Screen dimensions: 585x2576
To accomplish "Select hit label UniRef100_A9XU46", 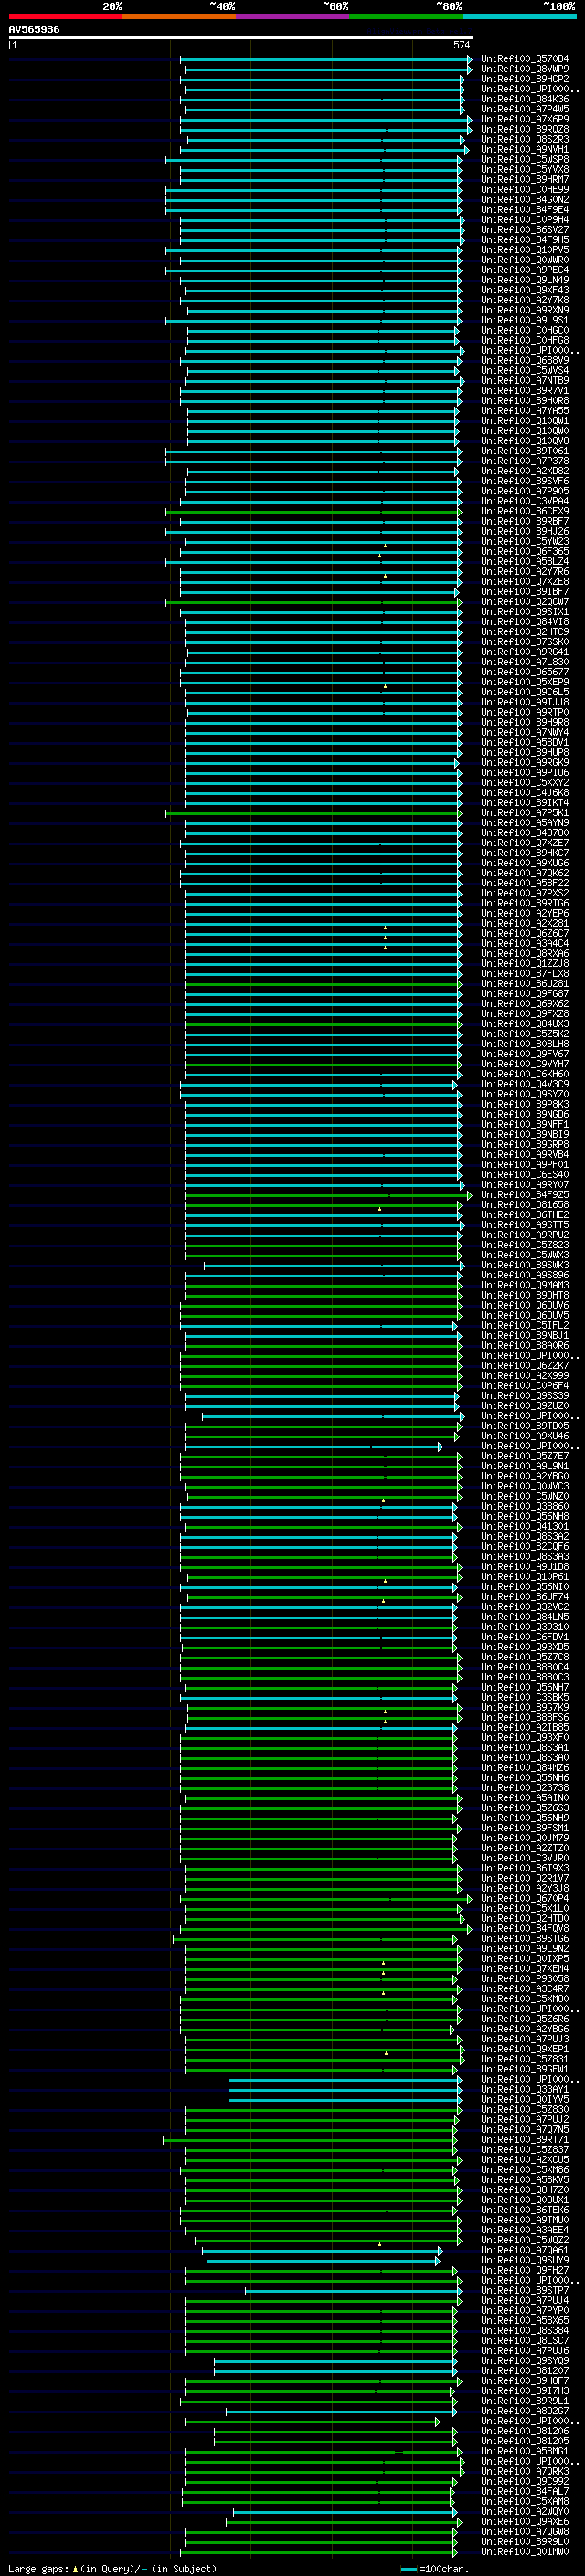I will (525, 1436).
